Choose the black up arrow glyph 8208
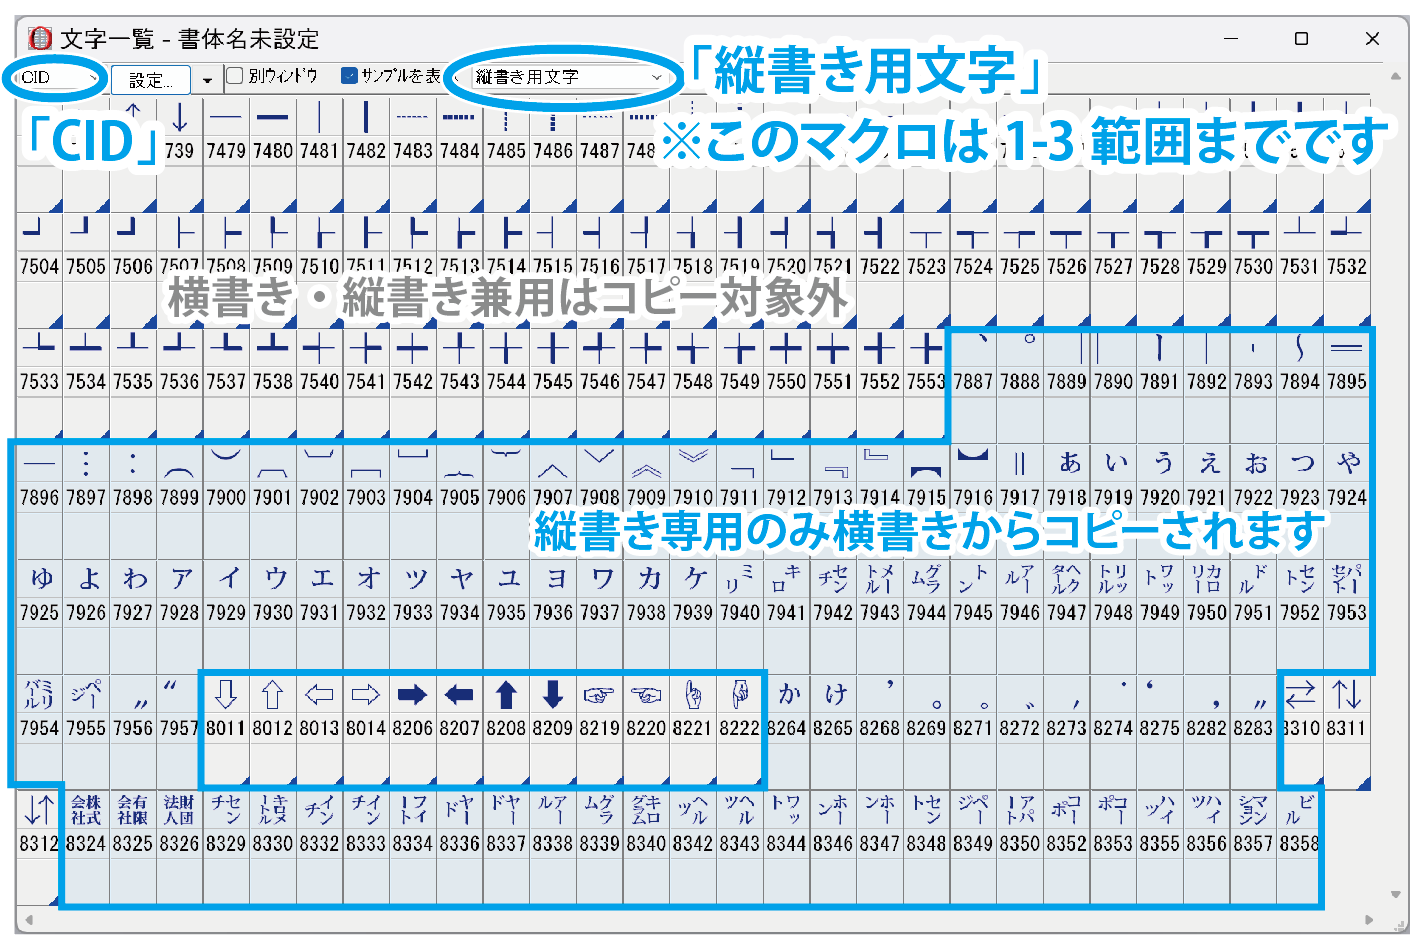The width and height of the screenshot is (1421, 942). click(x=506, y=695)
